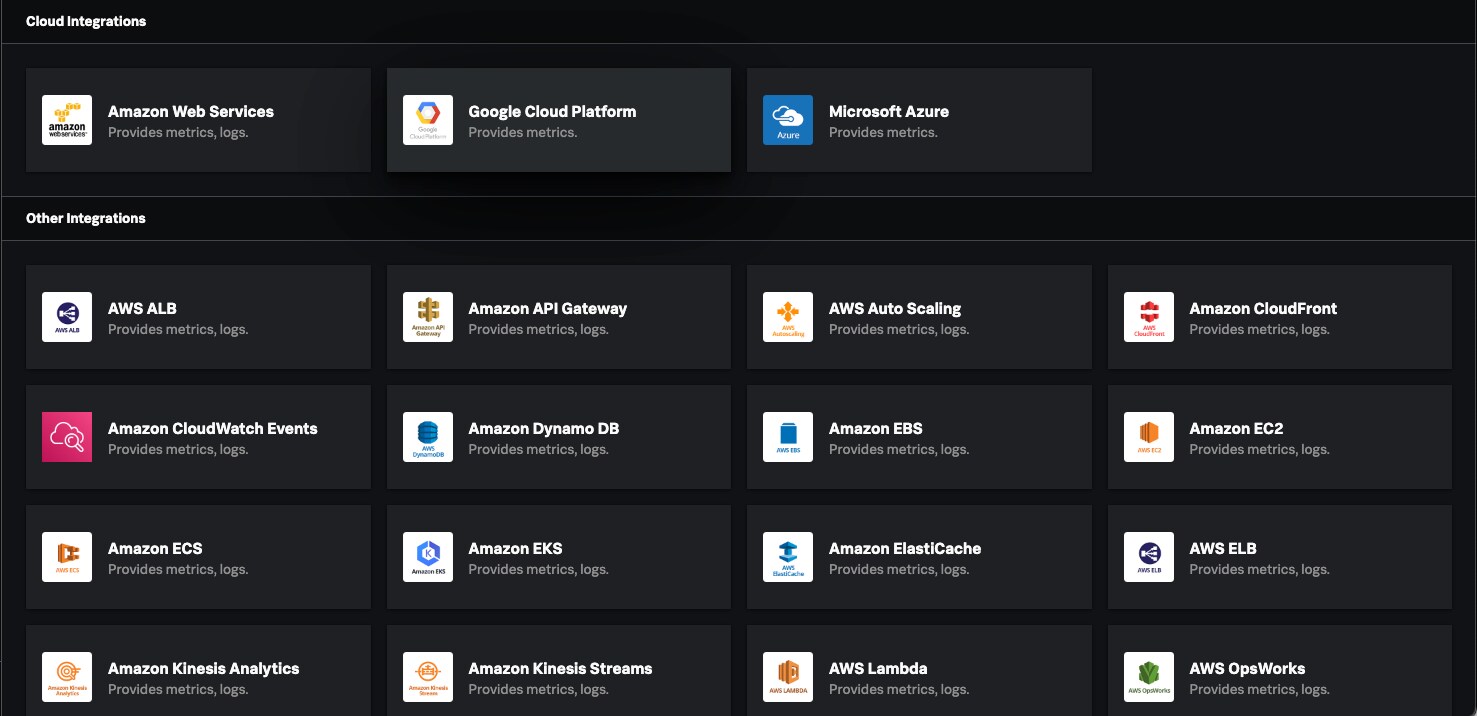The image size is (1477, 716).
Task: Click the AWS ELB icon
Action: (1149, 557)
